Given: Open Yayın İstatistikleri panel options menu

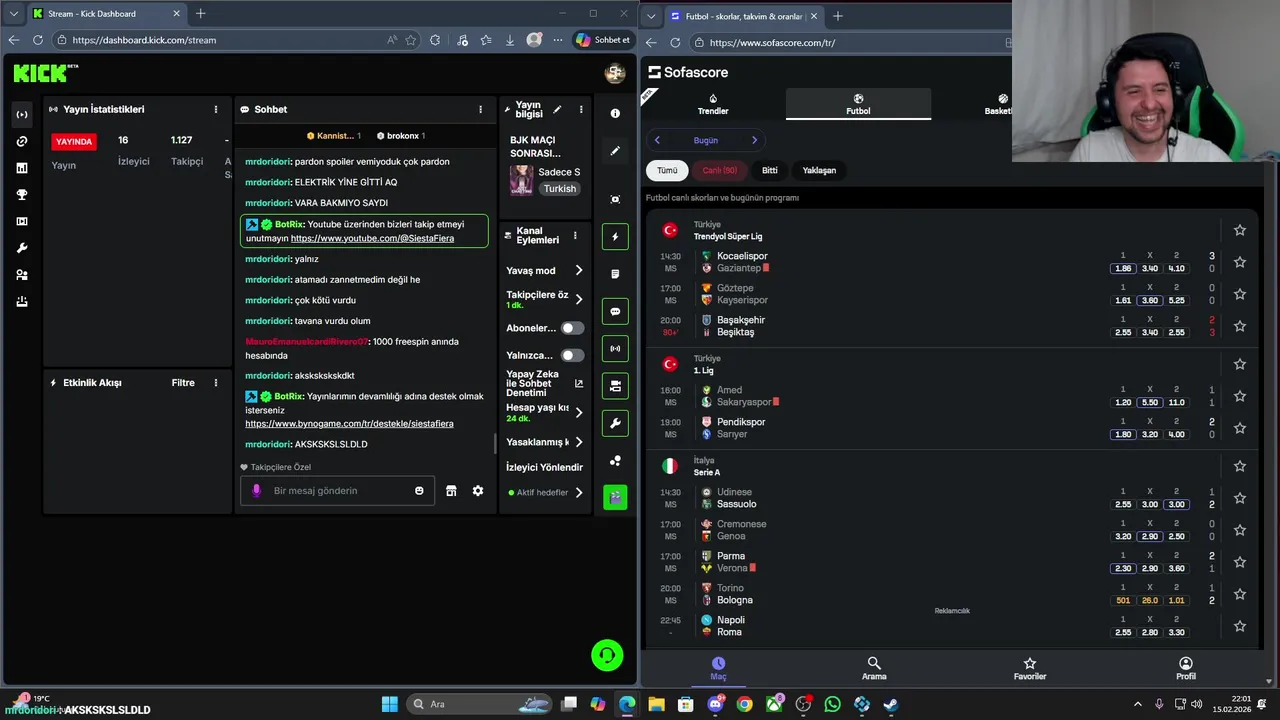Looking at the screenshot, I should pos(215,109).
